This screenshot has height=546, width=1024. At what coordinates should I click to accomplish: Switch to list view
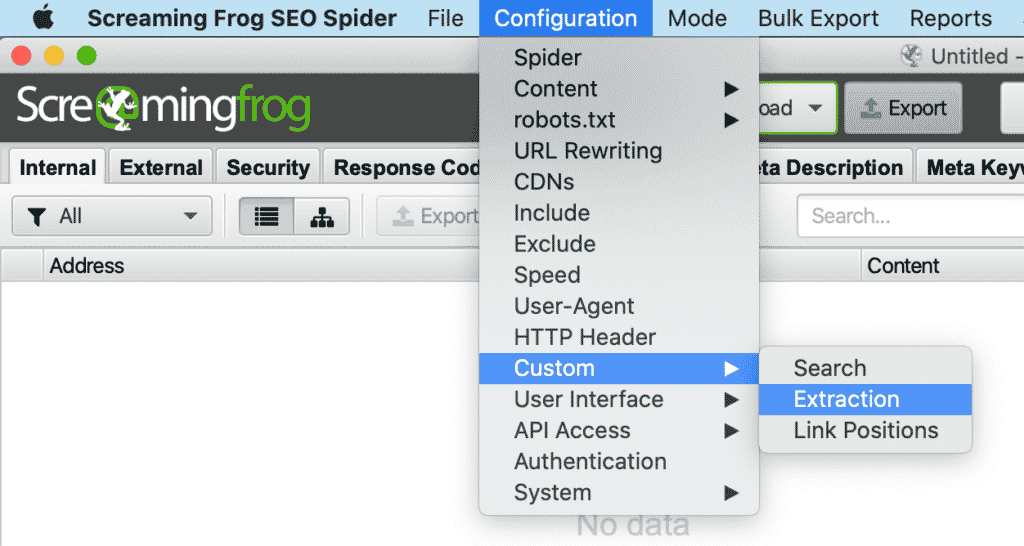click(x=266, y=216)
